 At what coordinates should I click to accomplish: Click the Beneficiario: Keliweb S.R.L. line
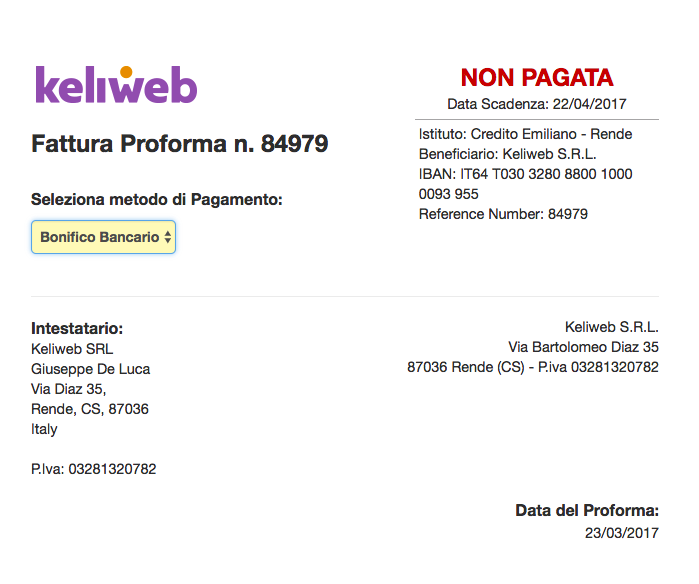coord(508,154)
